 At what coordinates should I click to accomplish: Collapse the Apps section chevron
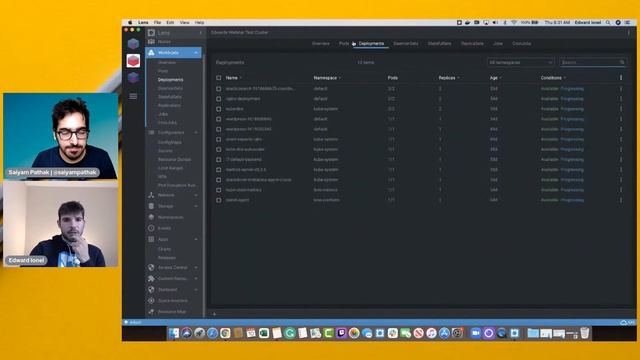[196, 239]
